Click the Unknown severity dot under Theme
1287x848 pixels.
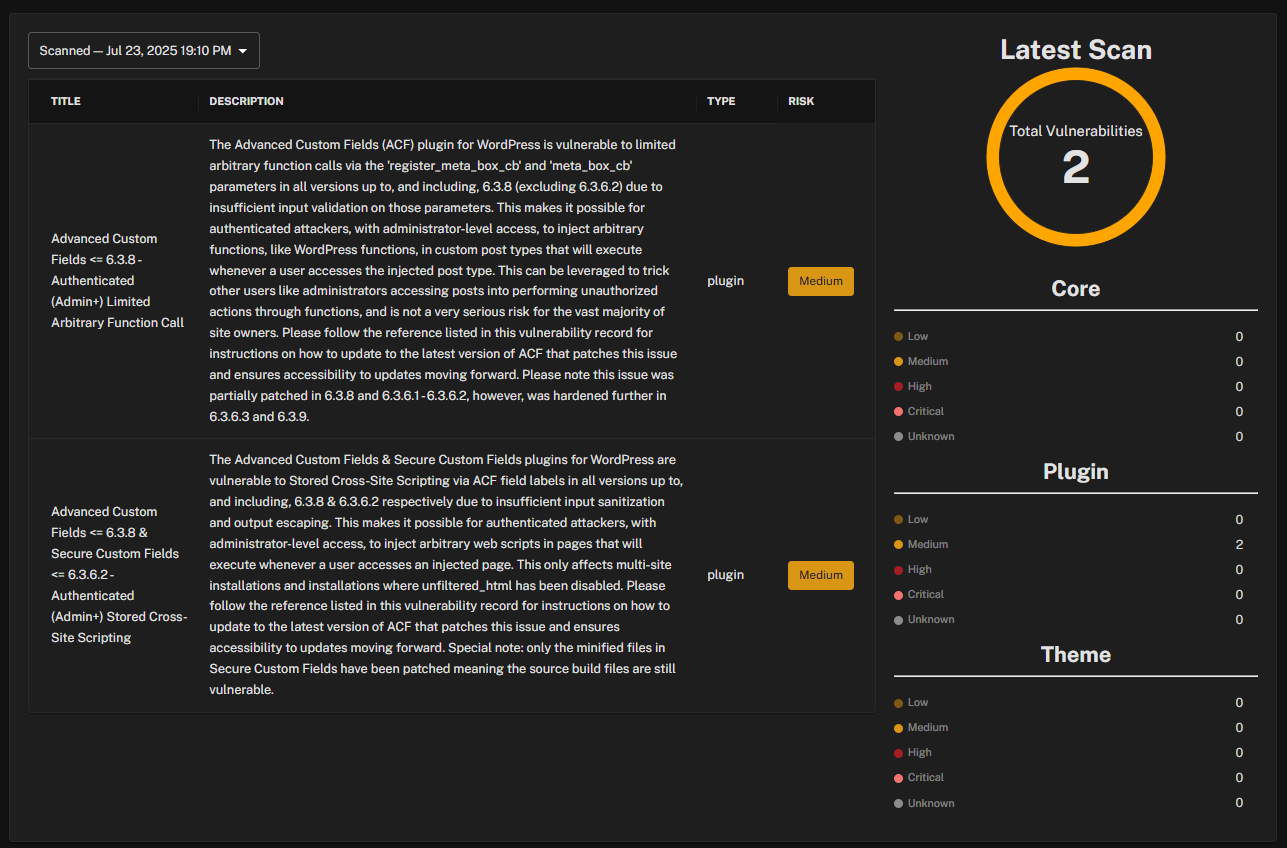click(x=898, y=803)
